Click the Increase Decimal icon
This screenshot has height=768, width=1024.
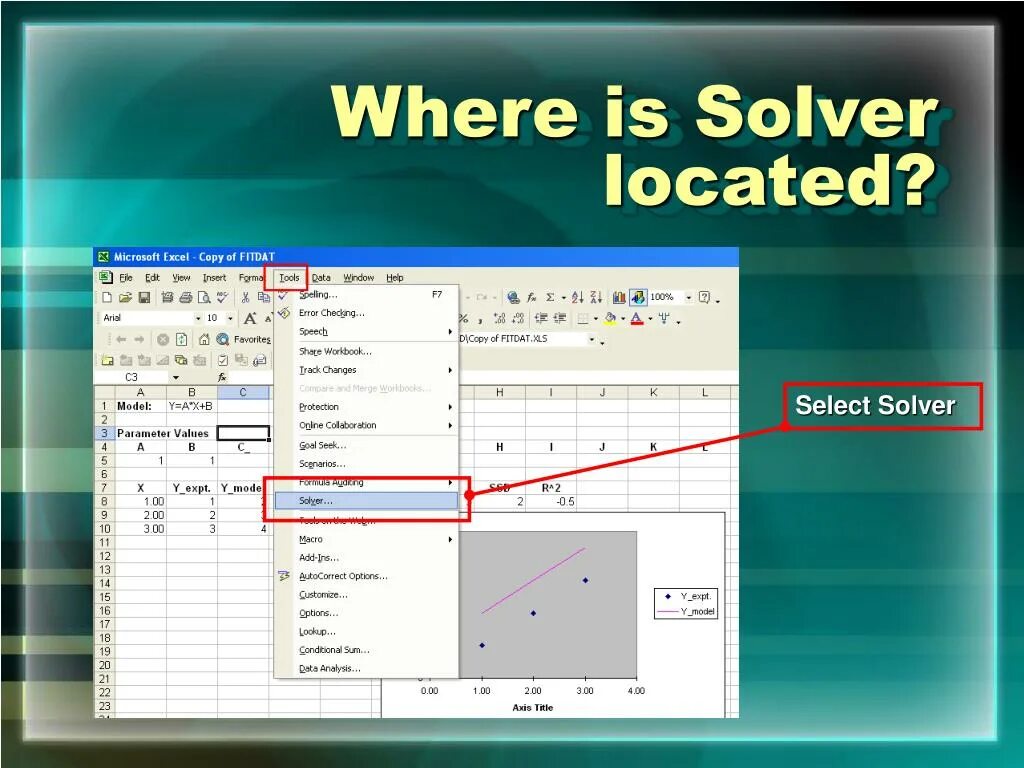pos(500,319)
